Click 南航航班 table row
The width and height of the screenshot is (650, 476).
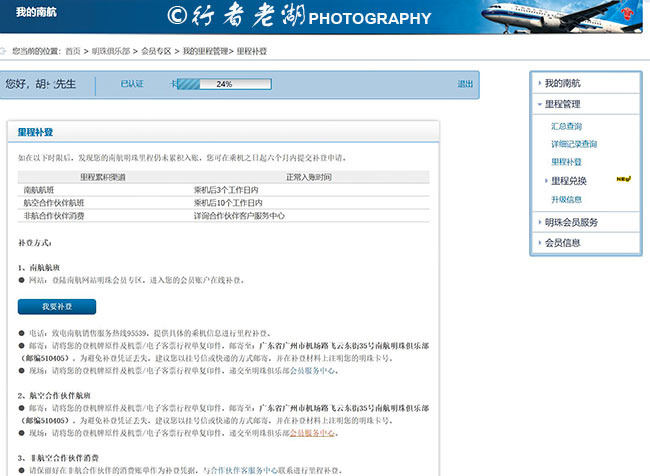[223, 190]
